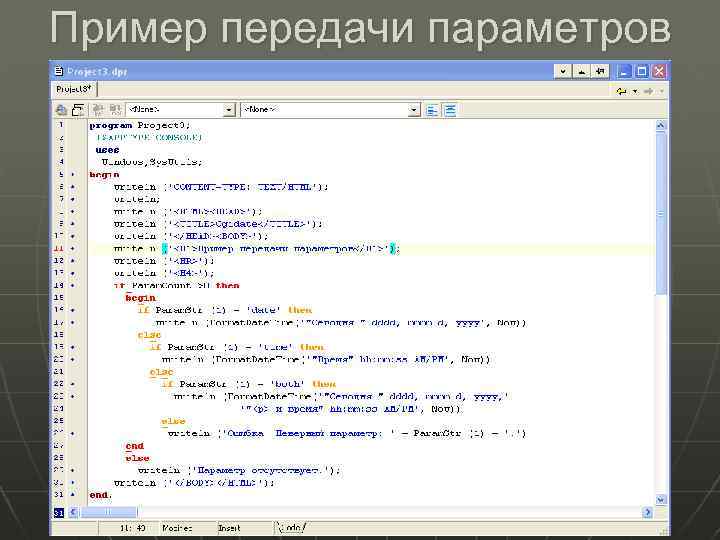
Task: Click the horizontal scrollbar thumb
Action: pyautogui.click(x=108, y=512)
